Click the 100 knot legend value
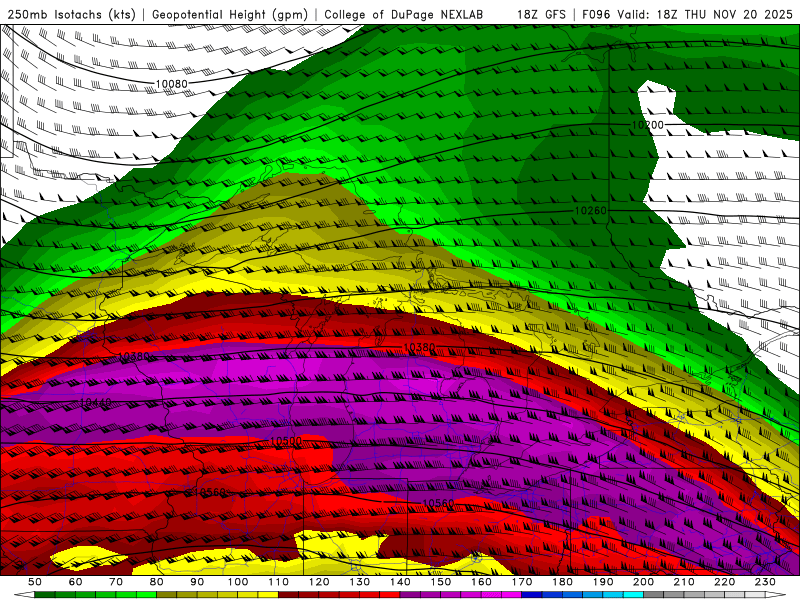 coord(238,582)
